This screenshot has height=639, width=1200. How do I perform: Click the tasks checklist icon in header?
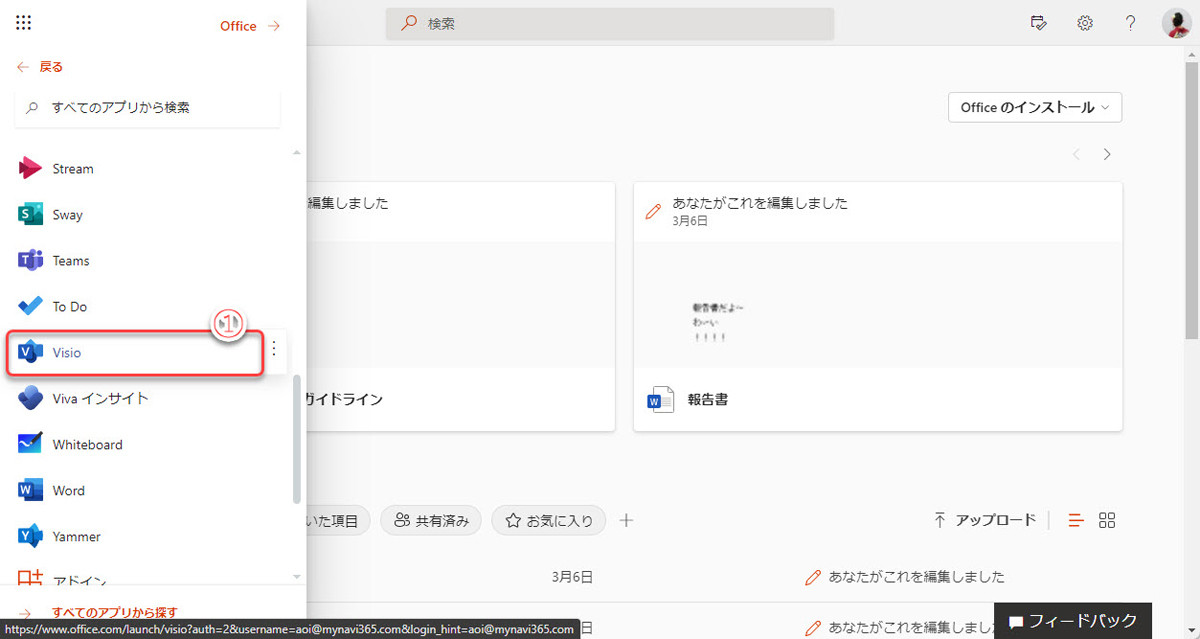pyautogui.click(x=1038, y=23)
